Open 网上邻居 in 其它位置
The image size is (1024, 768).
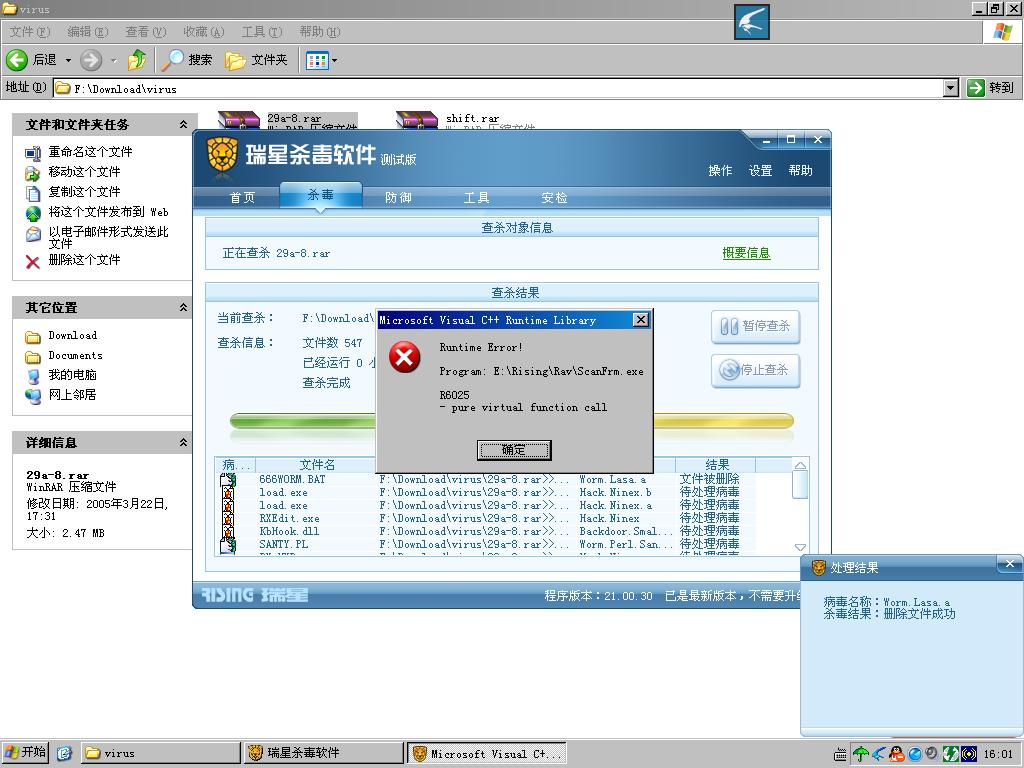tap(72, 394)
